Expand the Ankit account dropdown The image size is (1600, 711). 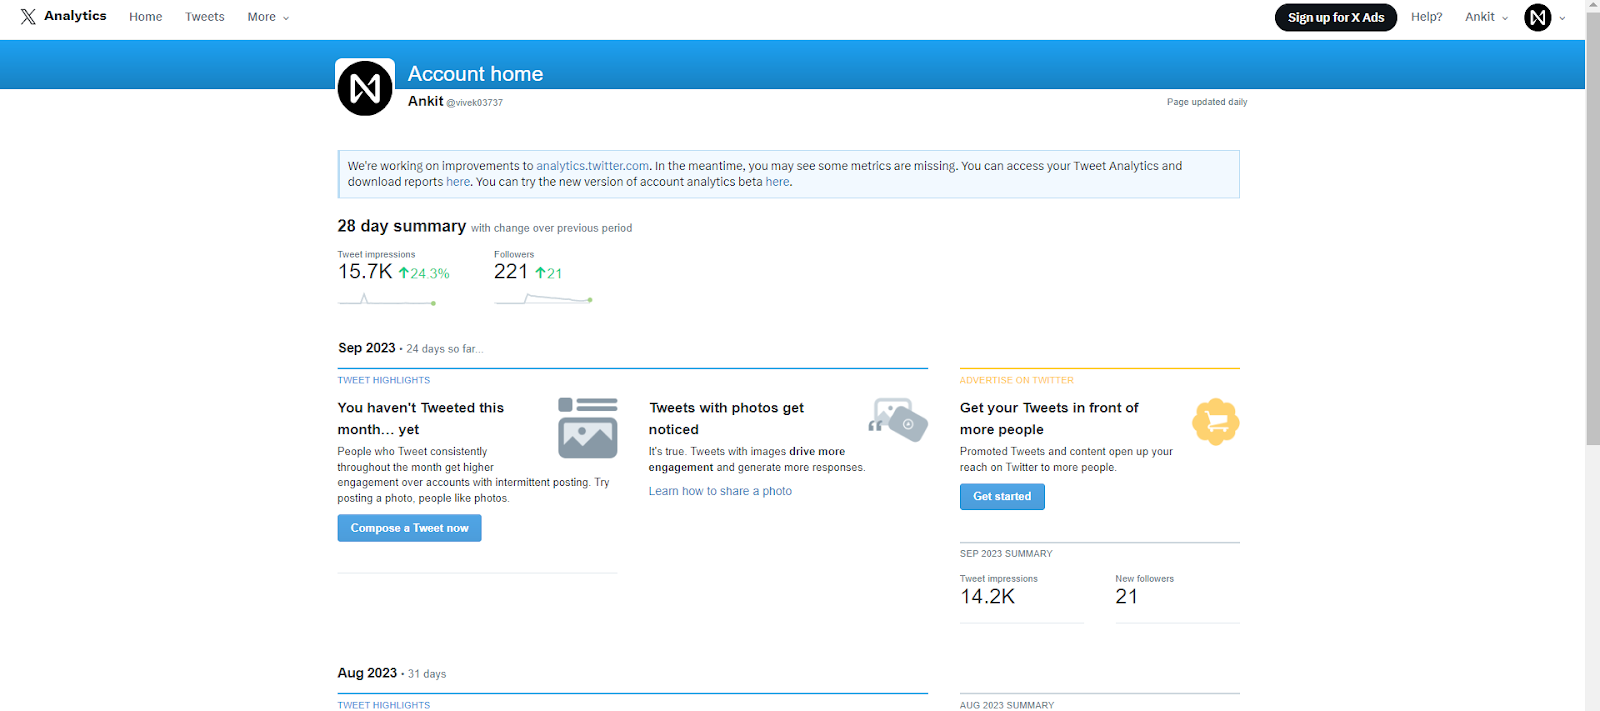point(1486,17)
